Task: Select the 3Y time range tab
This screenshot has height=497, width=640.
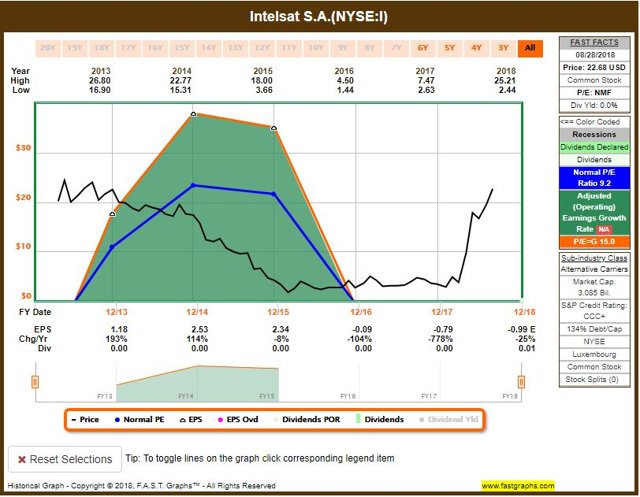Action: (x=503, y=48)
